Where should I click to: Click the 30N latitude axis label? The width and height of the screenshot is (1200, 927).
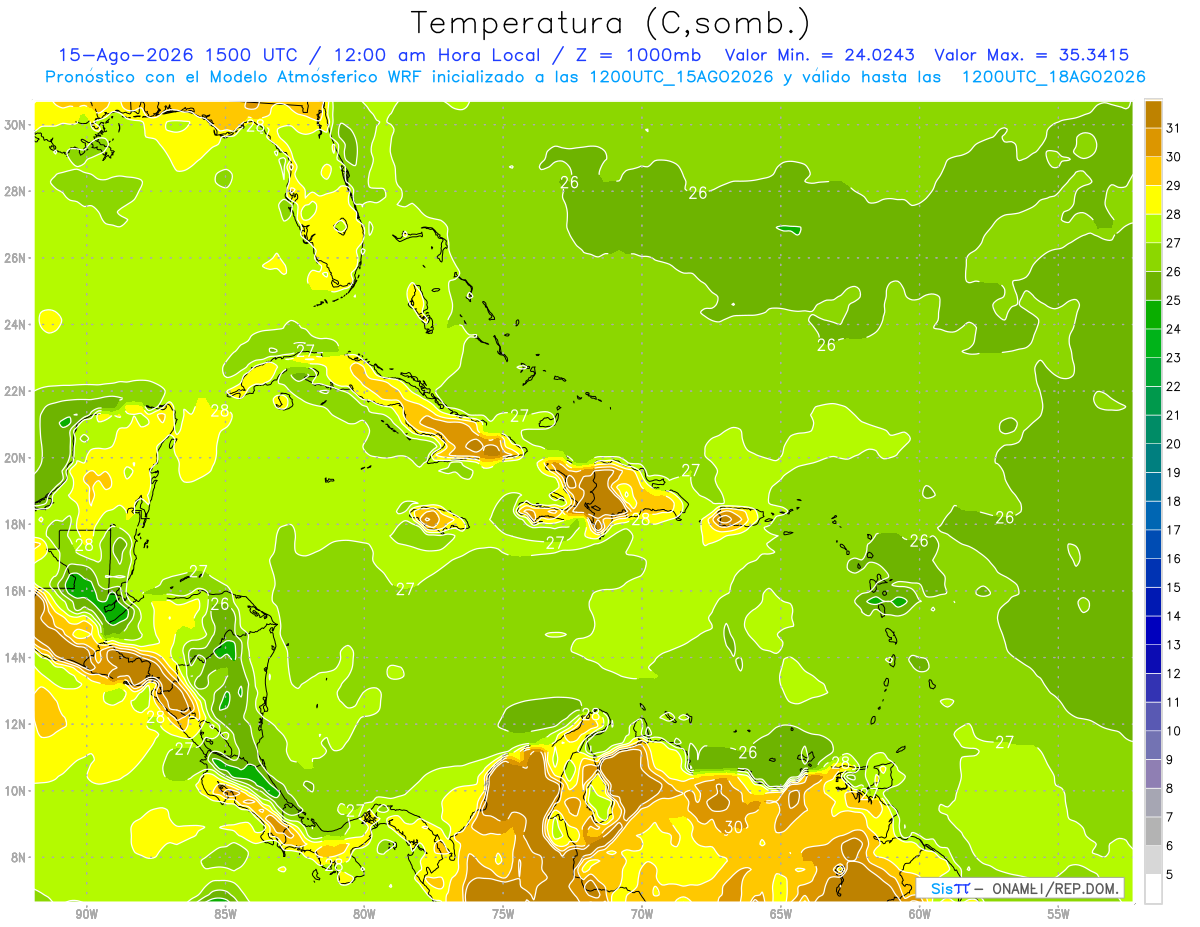[x=16, y=125]
